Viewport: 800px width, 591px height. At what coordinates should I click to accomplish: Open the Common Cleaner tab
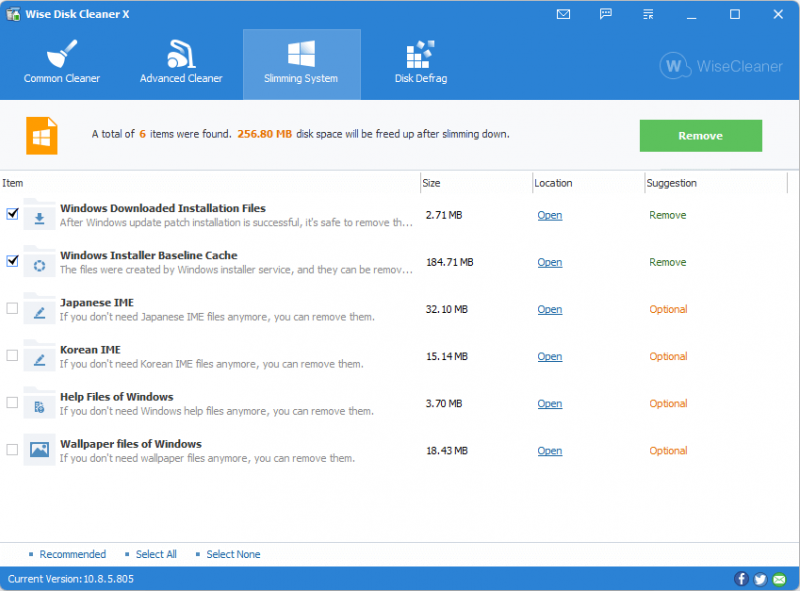[62, 64]
